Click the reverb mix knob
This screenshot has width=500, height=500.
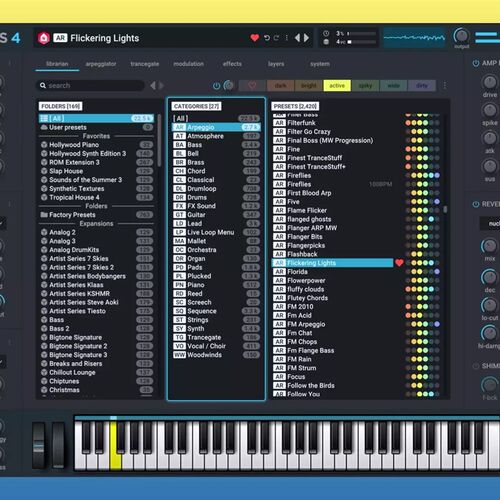click(x=489, y=246)
